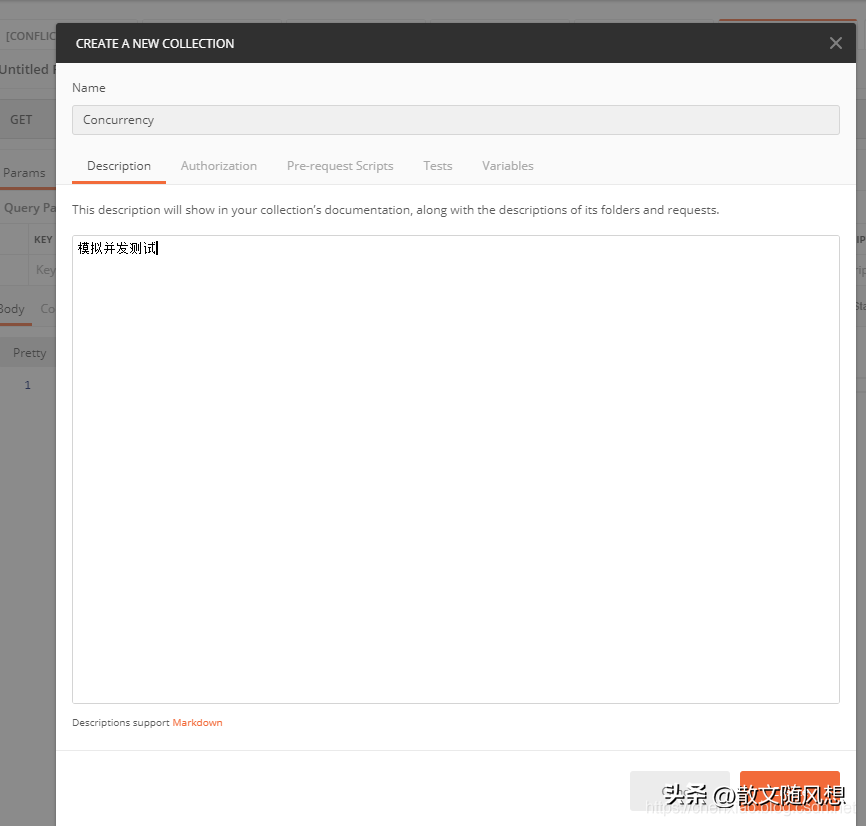
Task: Click the Key field in the params table
Action: tap(43, 270)
